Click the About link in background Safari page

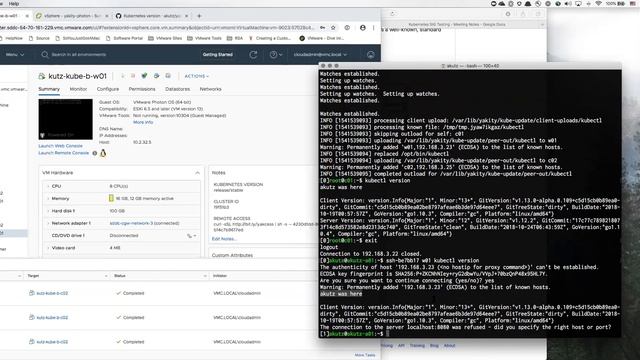click(x=449, y=346)
